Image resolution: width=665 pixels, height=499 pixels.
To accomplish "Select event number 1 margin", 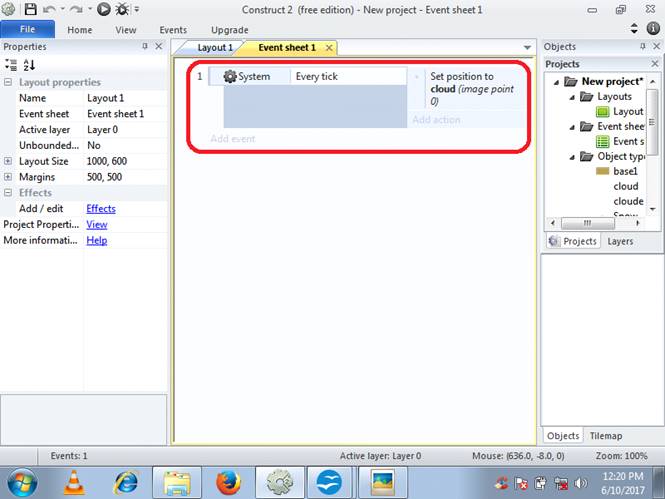I will tap(199, 76).
